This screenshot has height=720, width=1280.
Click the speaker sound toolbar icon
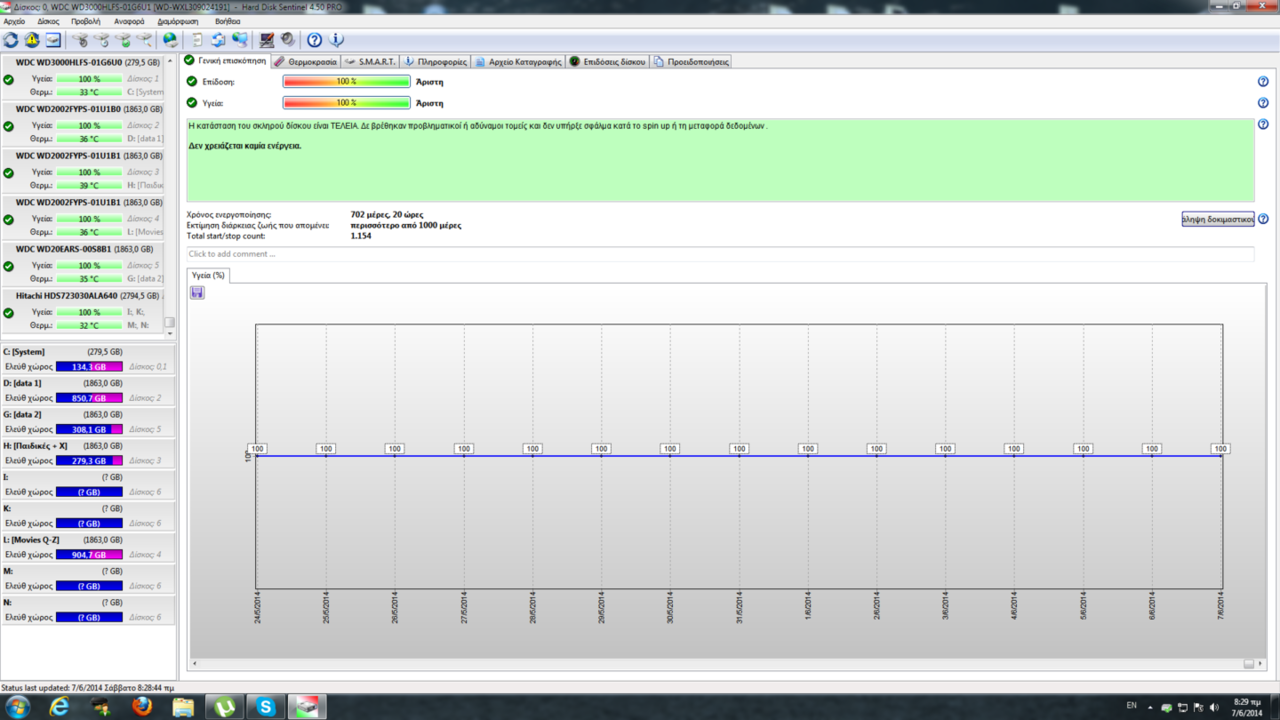288,40
